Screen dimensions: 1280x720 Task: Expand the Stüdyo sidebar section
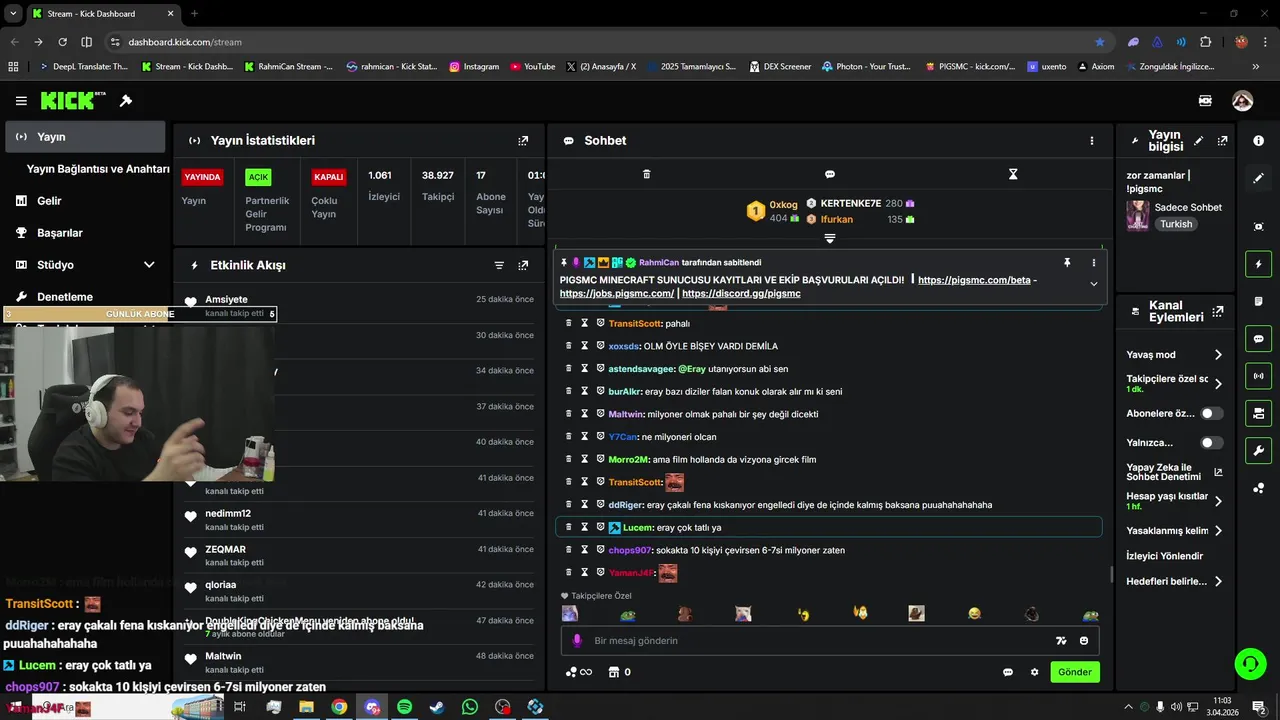click(x=149, y=265)
